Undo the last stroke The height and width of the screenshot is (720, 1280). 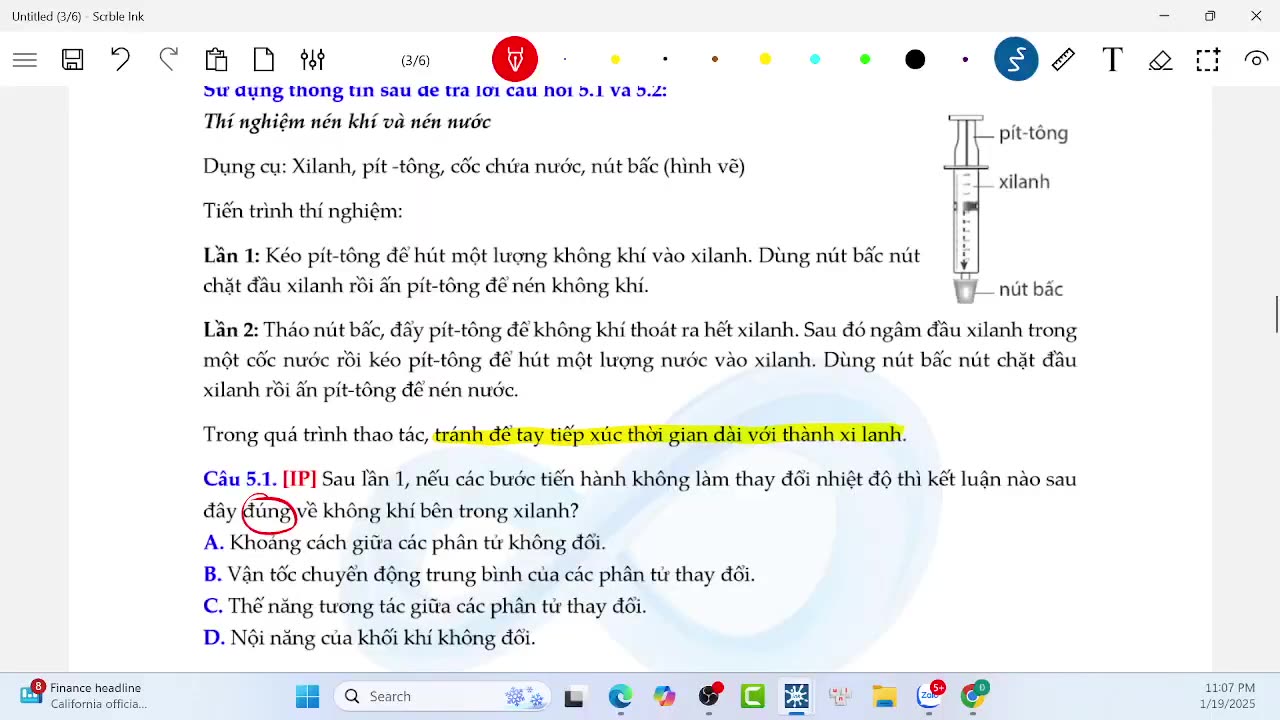pyautogui.click(x=120, y=60)
